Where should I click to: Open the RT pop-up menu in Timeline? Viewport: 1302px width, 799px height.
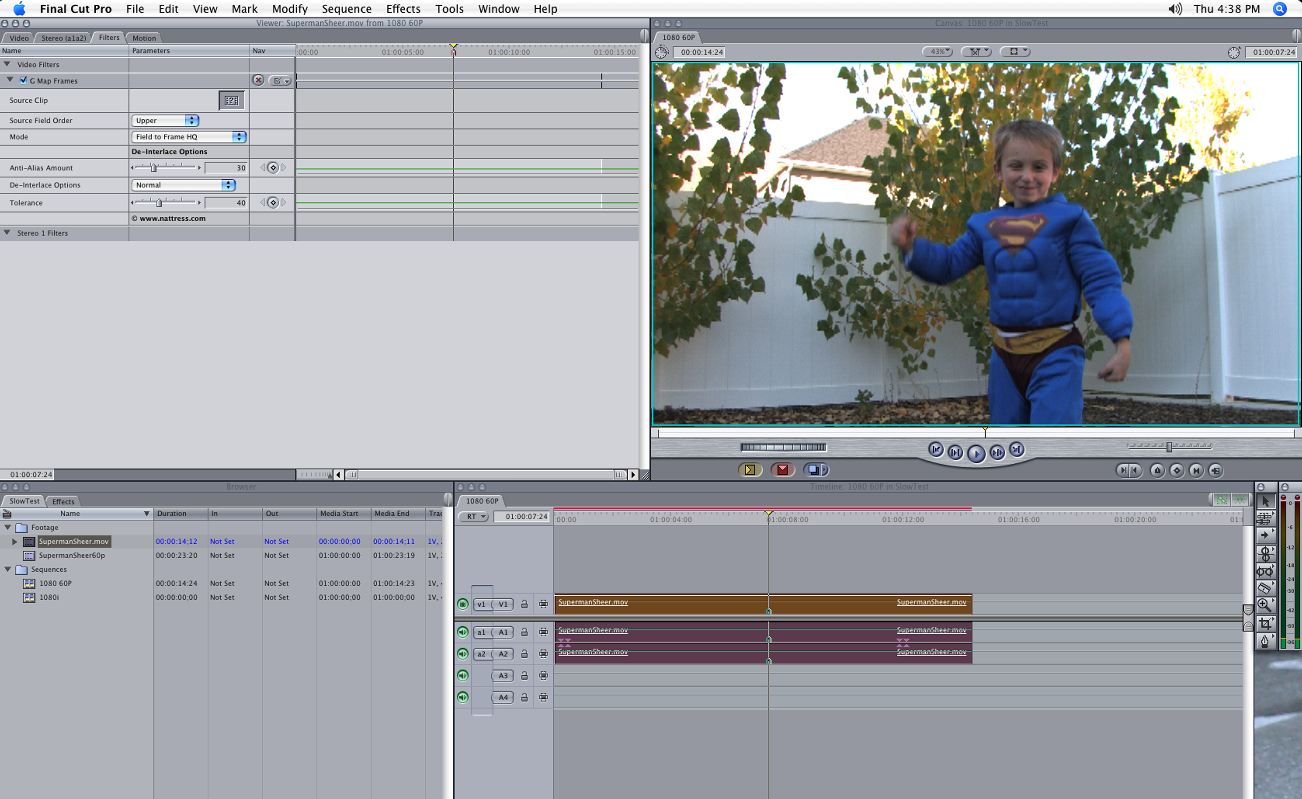(473, 517)
